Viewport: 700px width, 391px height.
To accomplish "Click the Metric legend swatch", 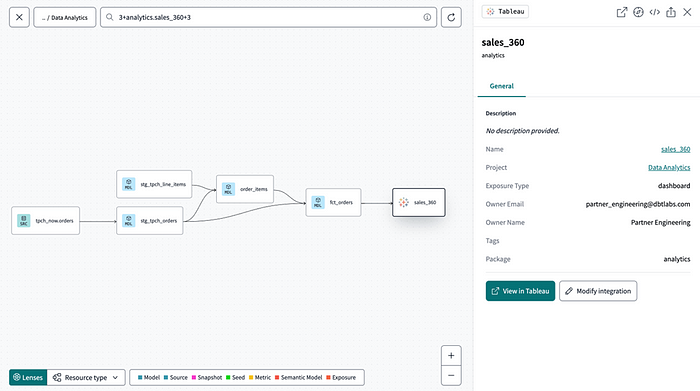I will [x=251, y=377].
